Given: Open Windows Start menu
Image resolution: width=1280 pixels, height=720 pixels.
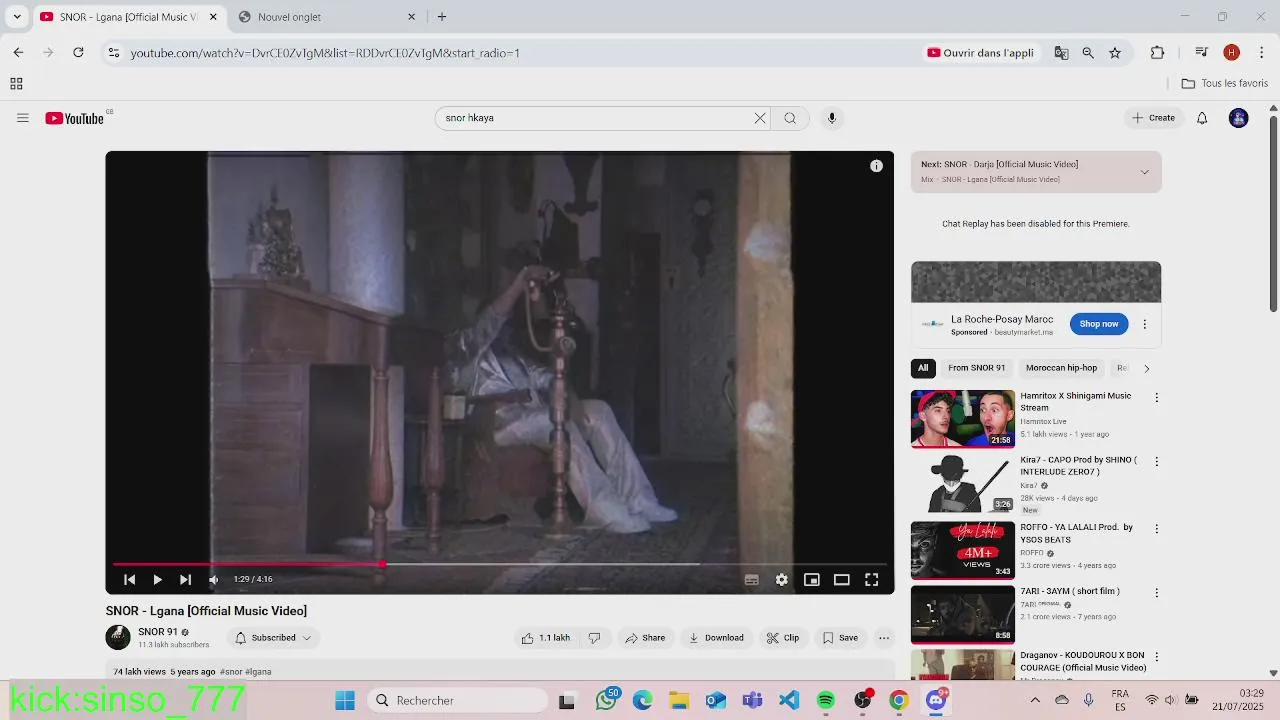Looking at the screenshot, I should point(345,701).
